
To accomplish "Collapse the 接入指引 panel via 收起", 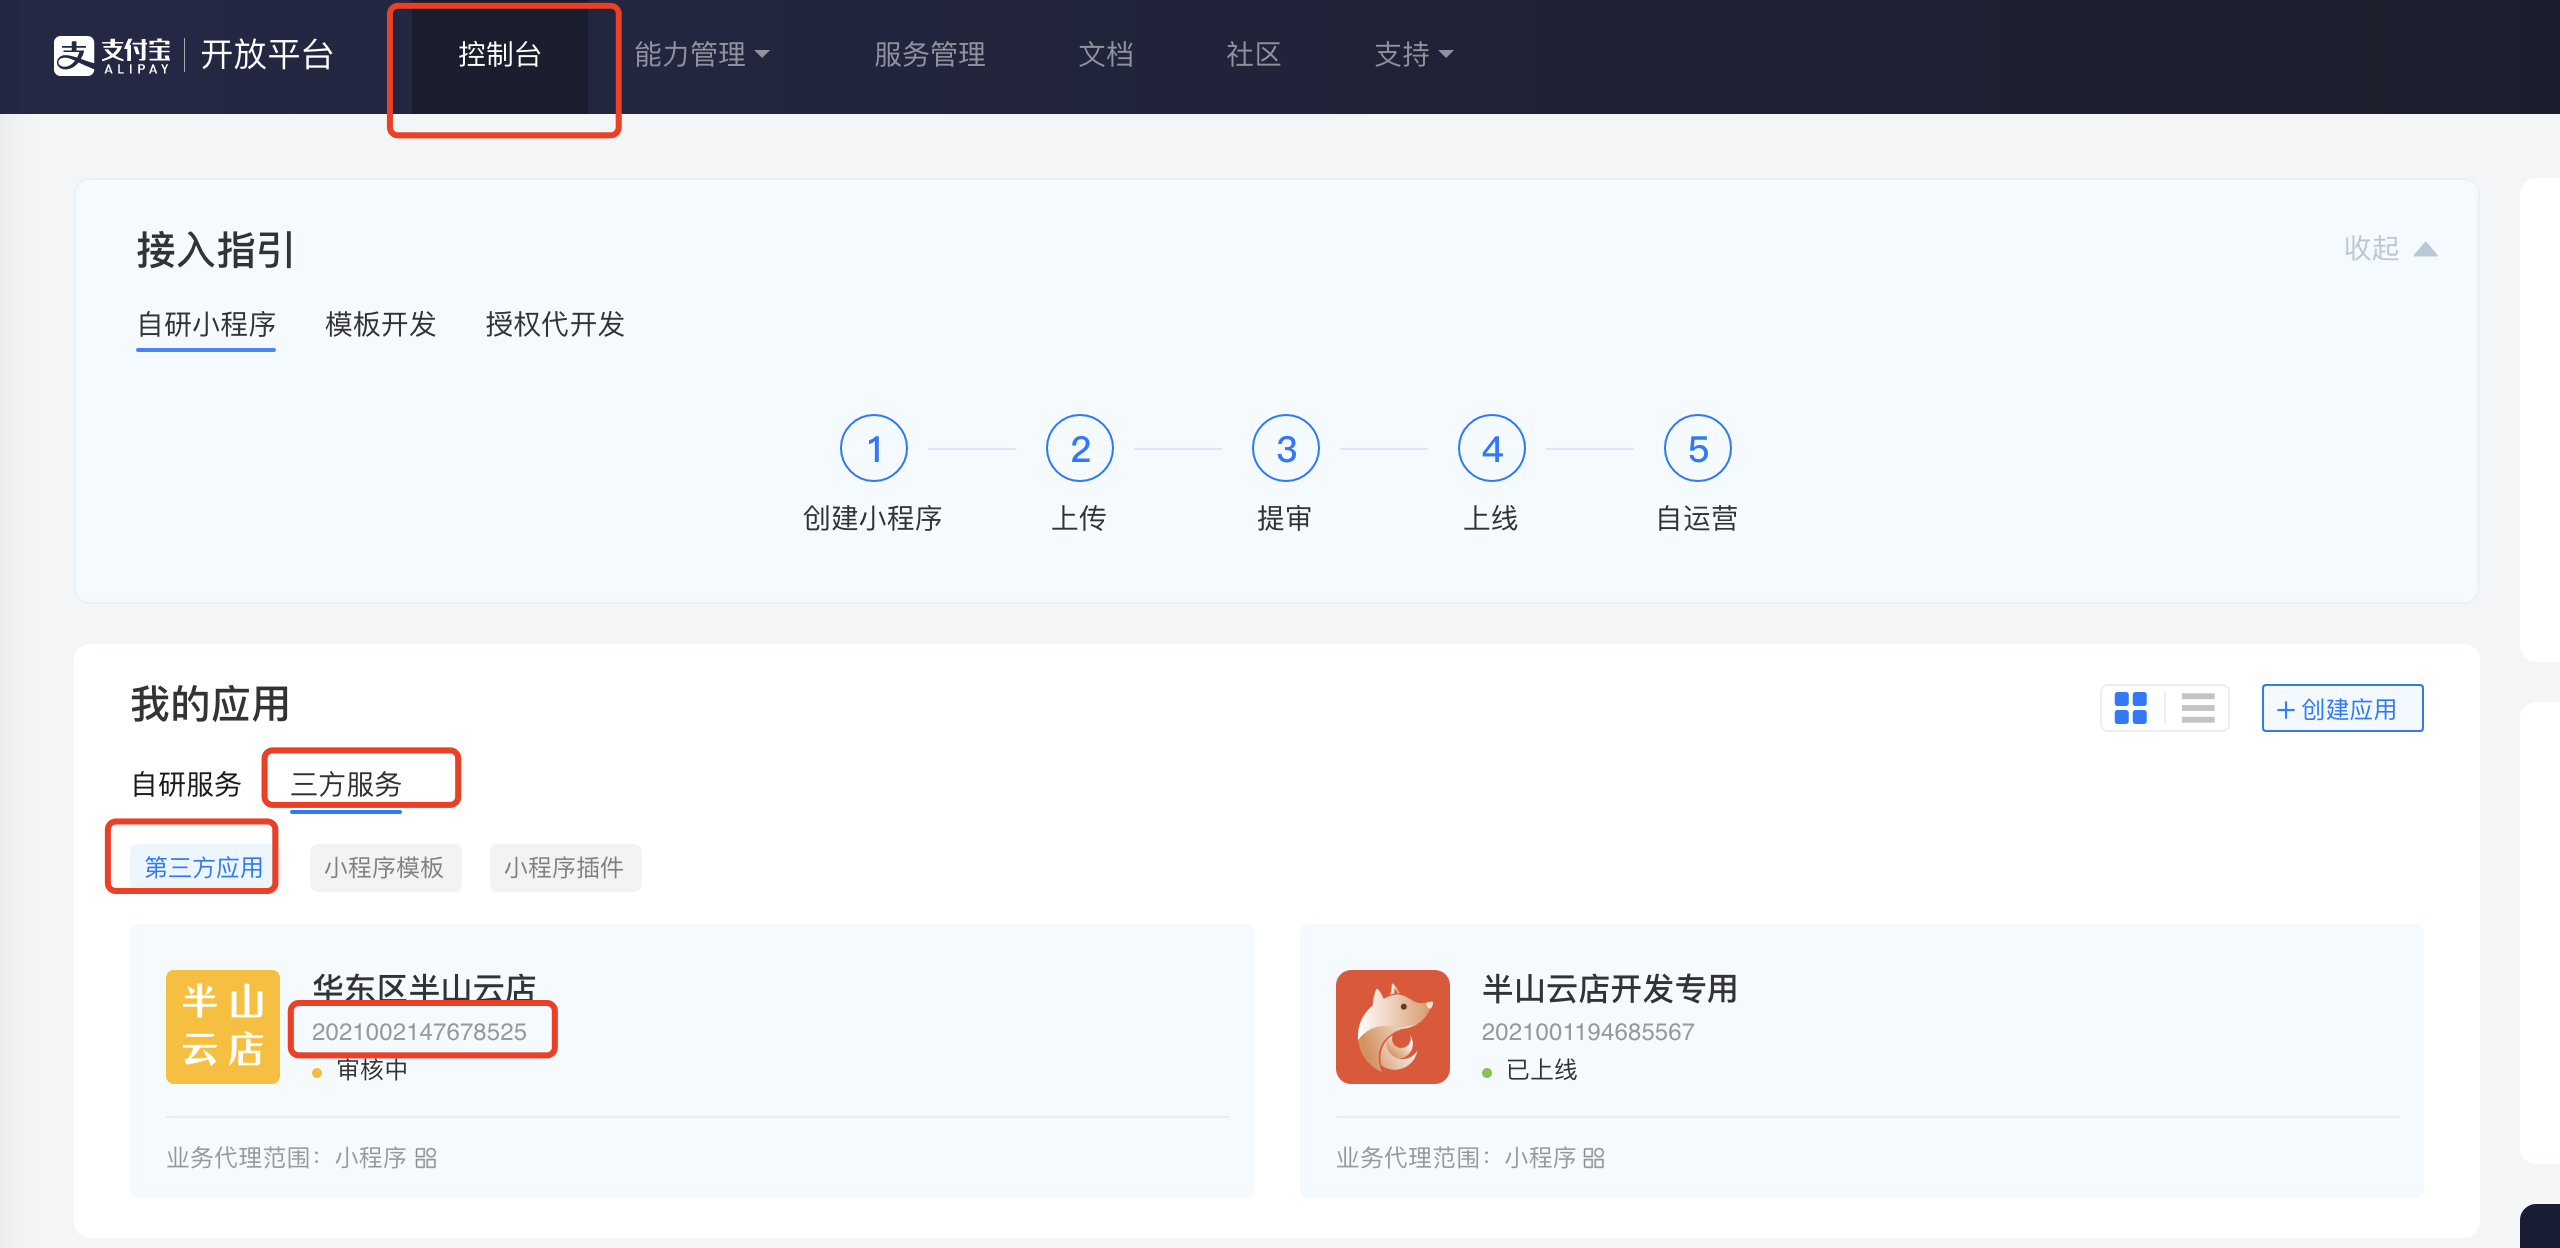I will tap(2389, 248).
